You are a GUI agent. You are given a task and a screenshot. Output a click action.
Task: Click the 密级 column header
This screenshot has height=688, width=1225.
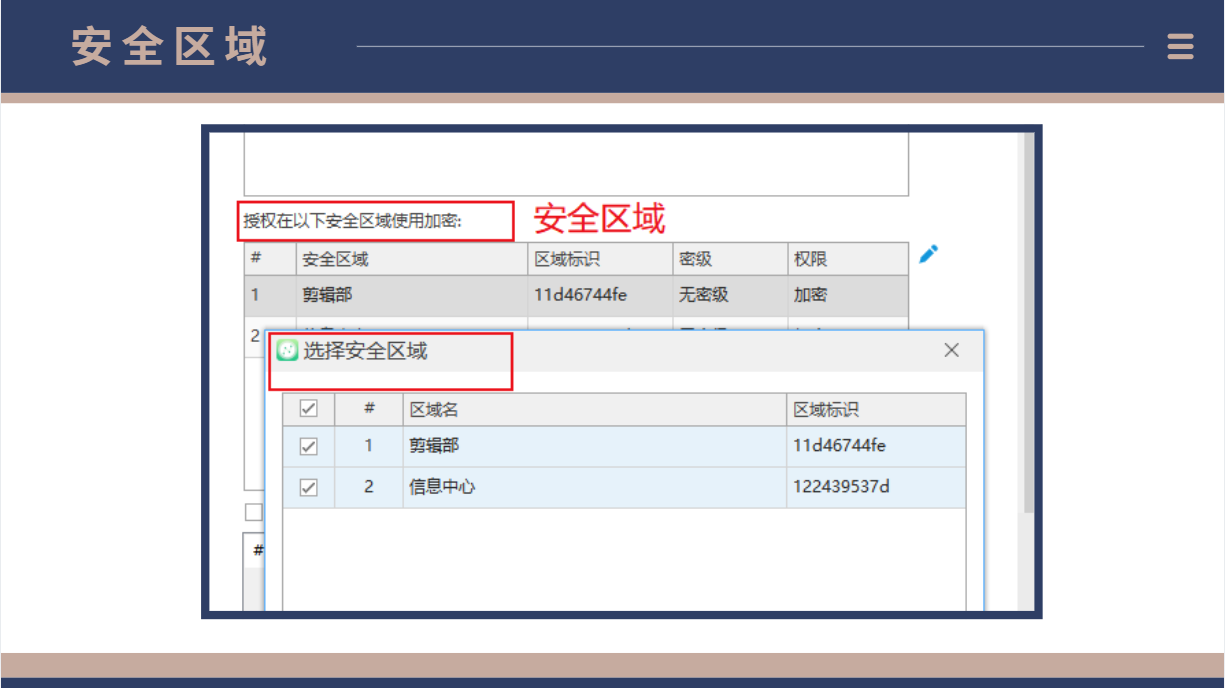click(x=729, y=259)
